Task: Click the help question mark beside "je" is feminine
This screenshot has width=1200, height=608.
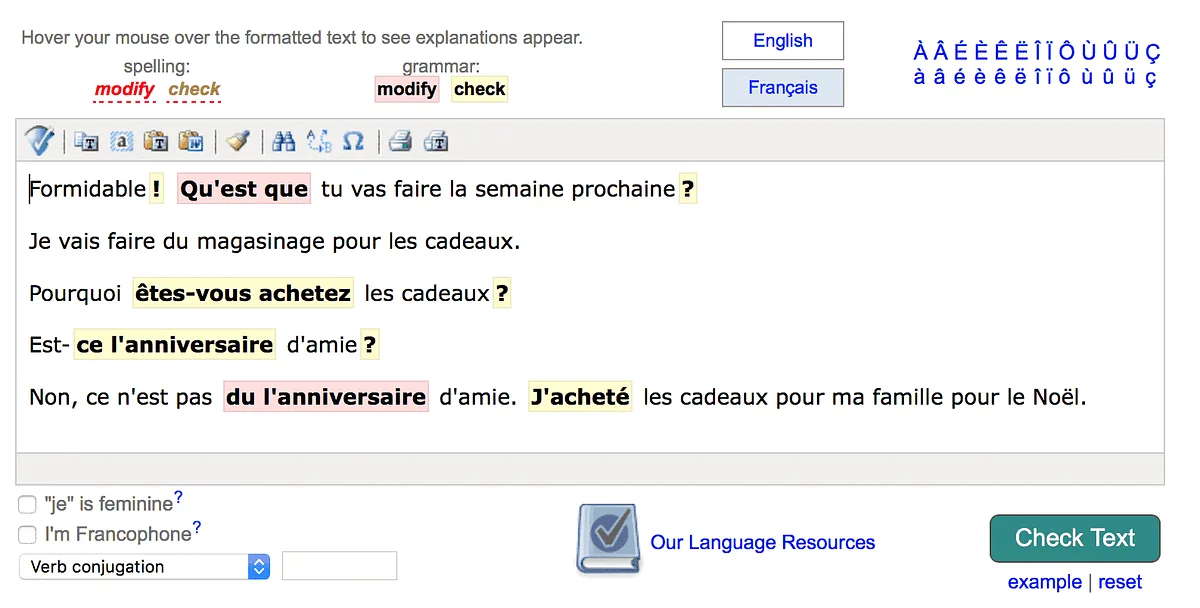Action: (x=178, y=497)
